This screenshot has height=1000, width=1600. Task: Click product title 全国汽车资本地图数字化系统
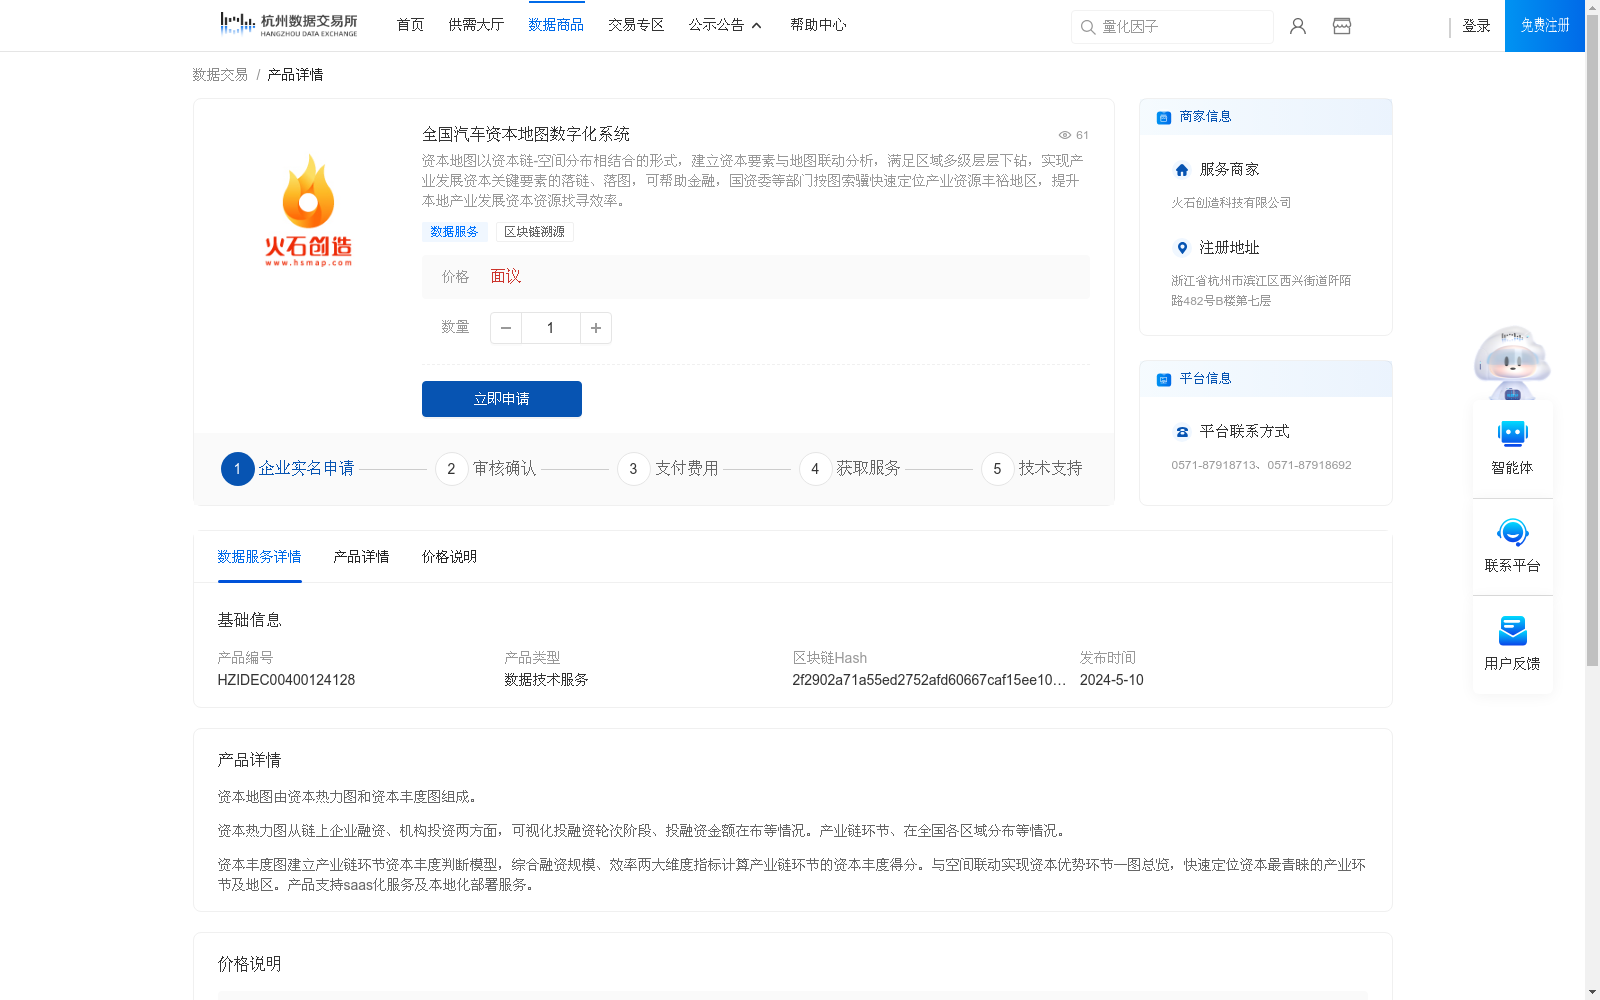pyautogui.click(x=526, y=134)
